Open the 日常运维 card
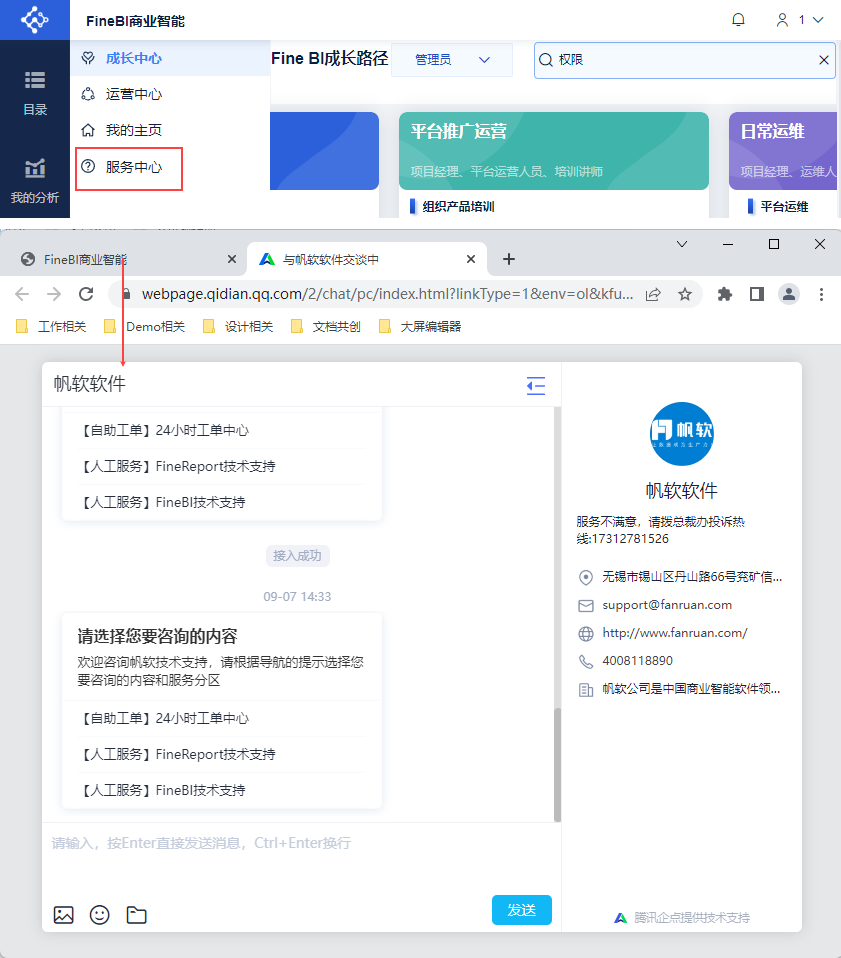Viewport: 841px width, 958px height. tap(784, 150)
